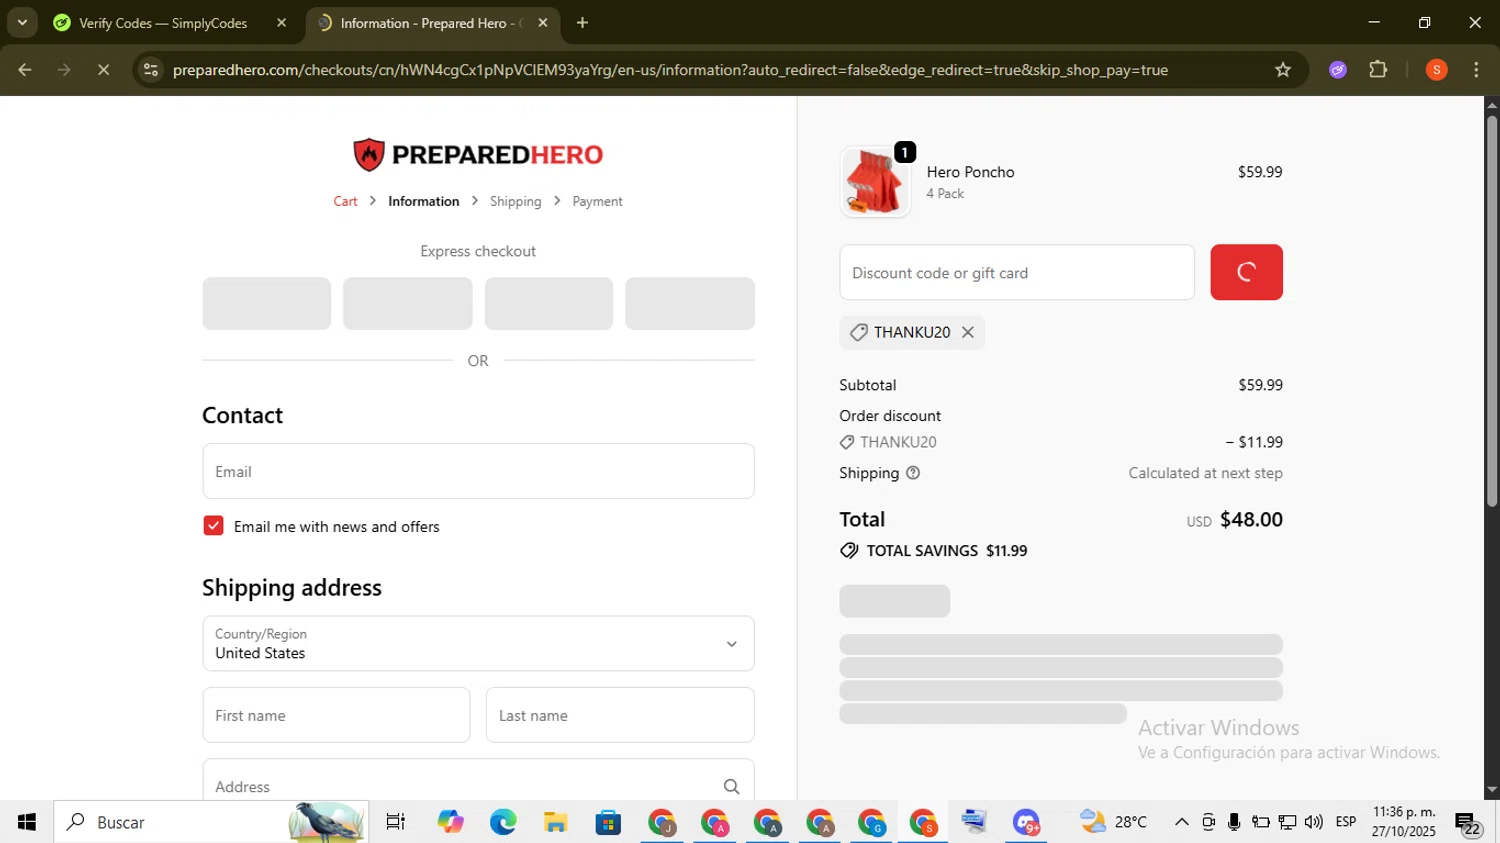
Task: Open the volume control in tray
Action: [1313, 822]
